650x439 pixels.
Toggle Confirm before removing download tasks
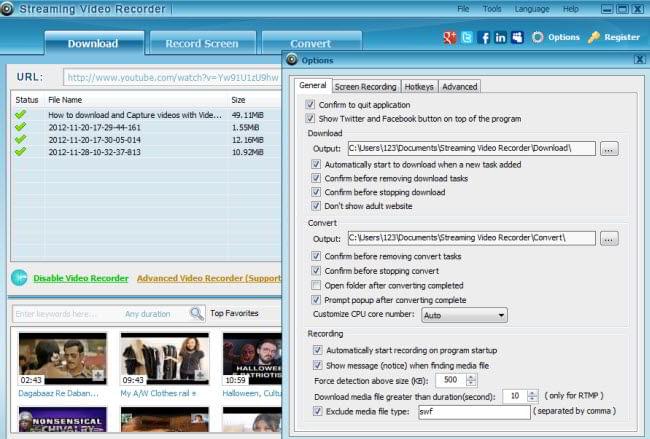pos(316,178)
